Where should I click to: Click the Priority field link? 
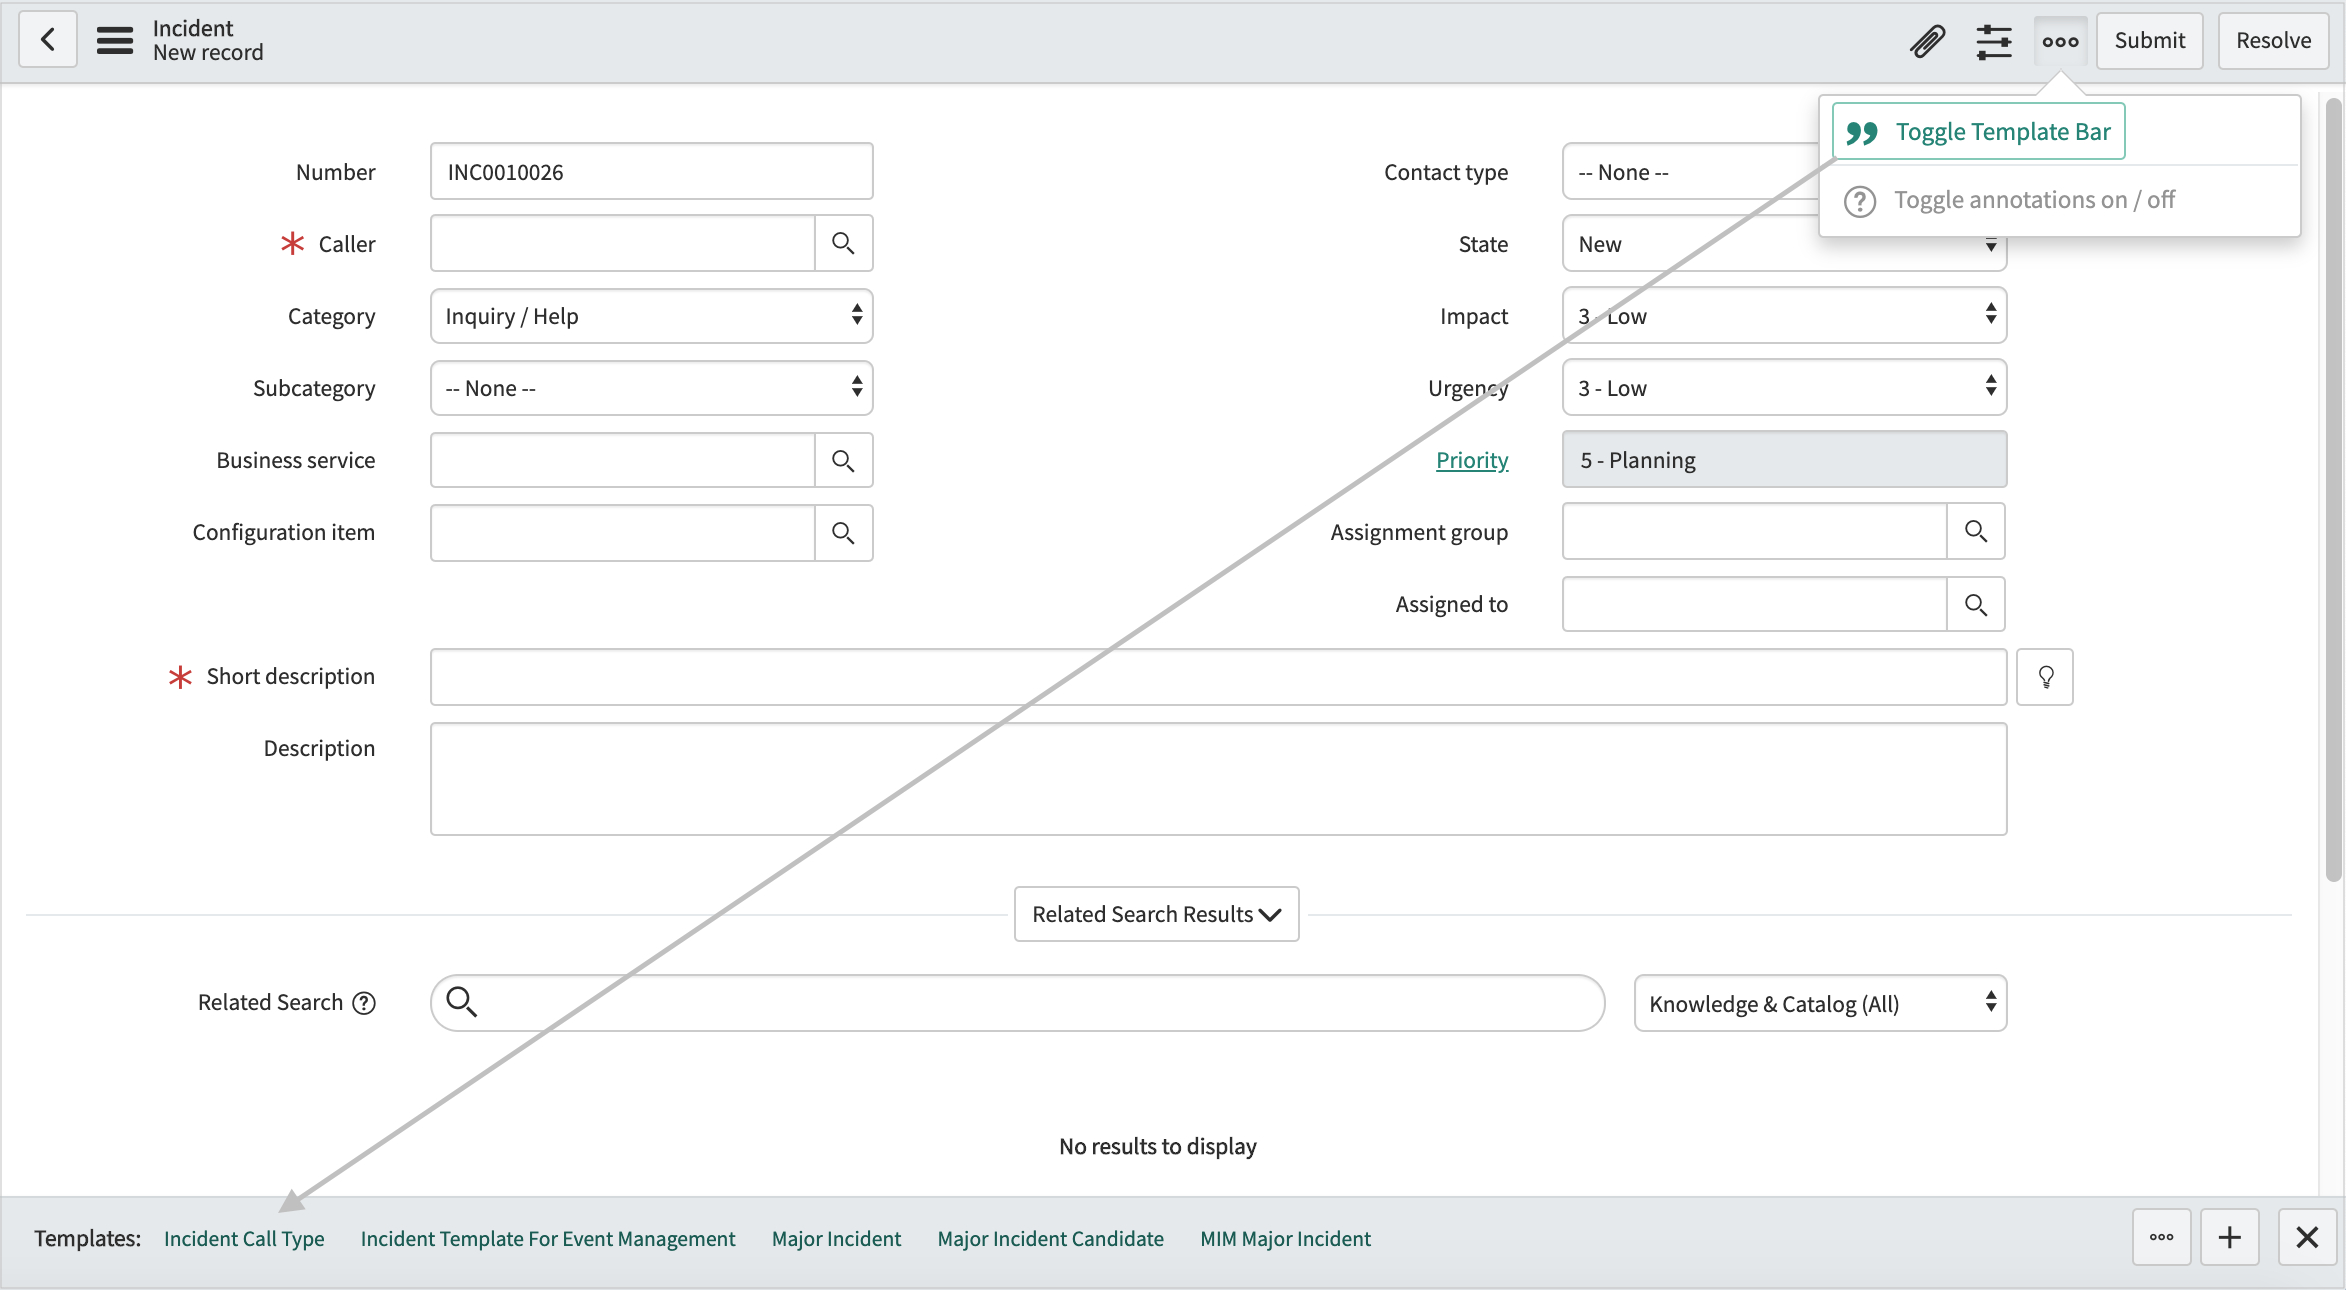(1471, 459)
